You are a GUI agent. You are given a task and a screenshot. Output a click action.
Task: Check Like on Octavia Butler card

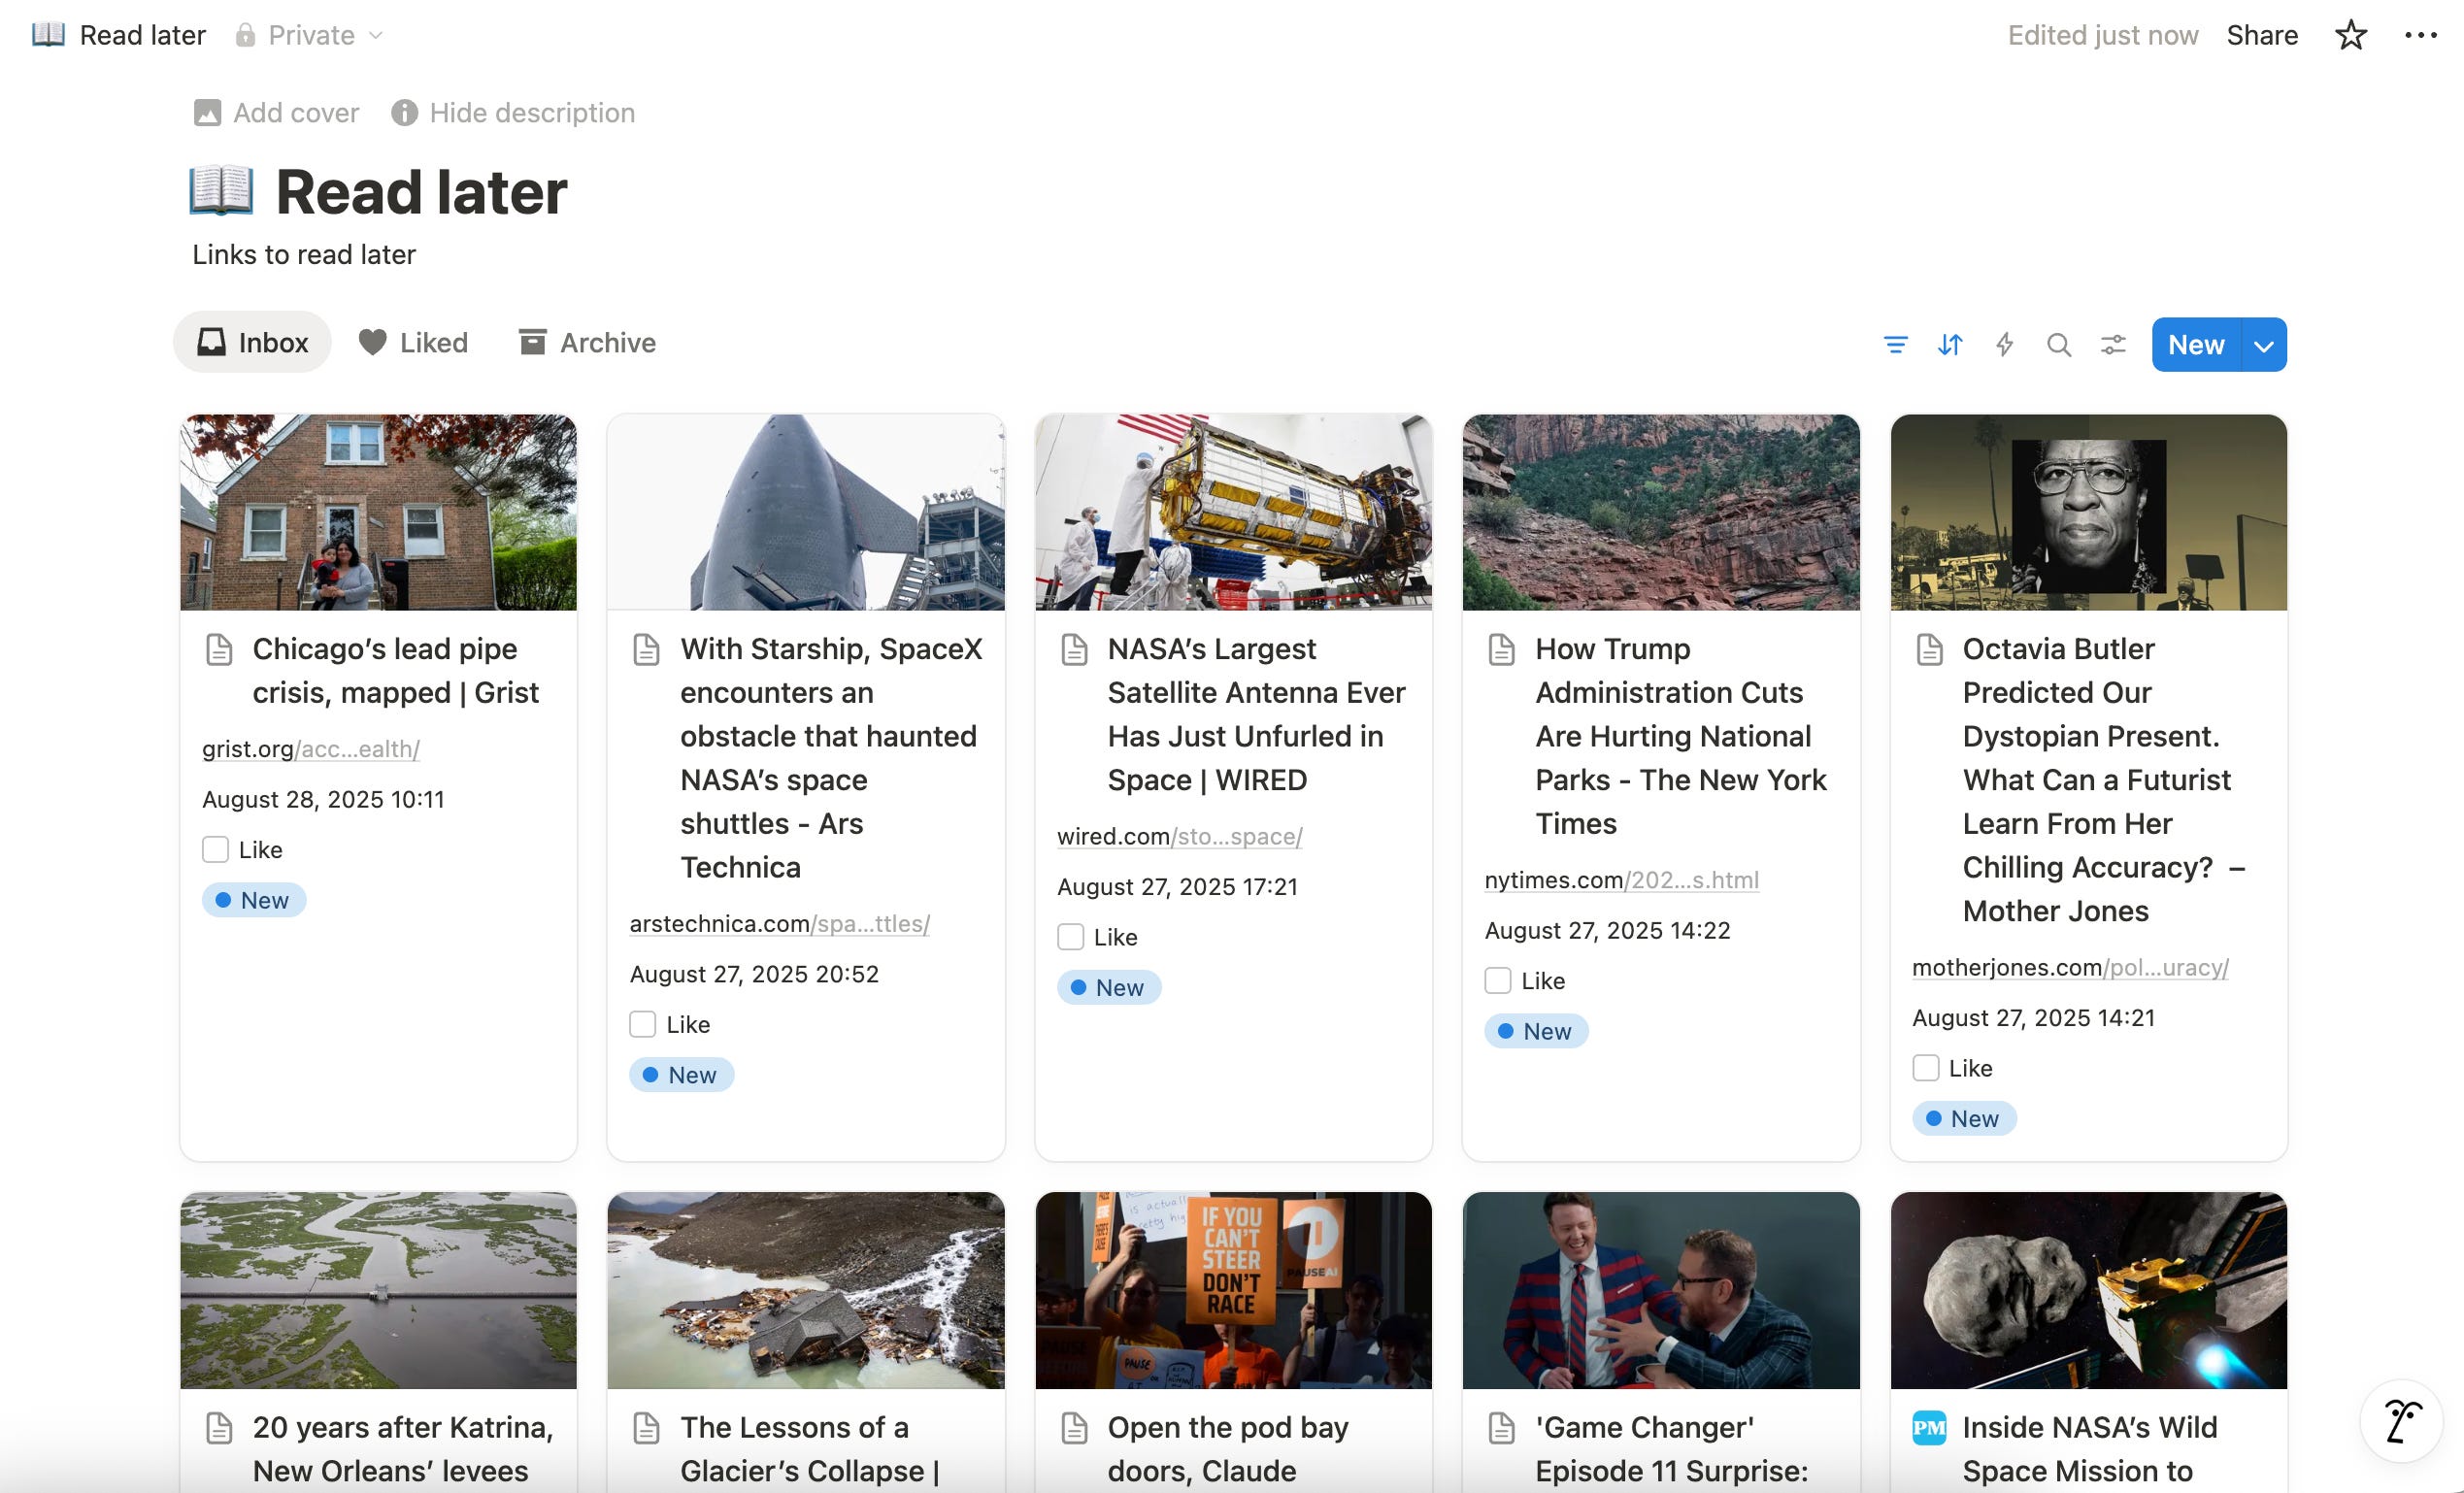(x=1925, y=1068)
